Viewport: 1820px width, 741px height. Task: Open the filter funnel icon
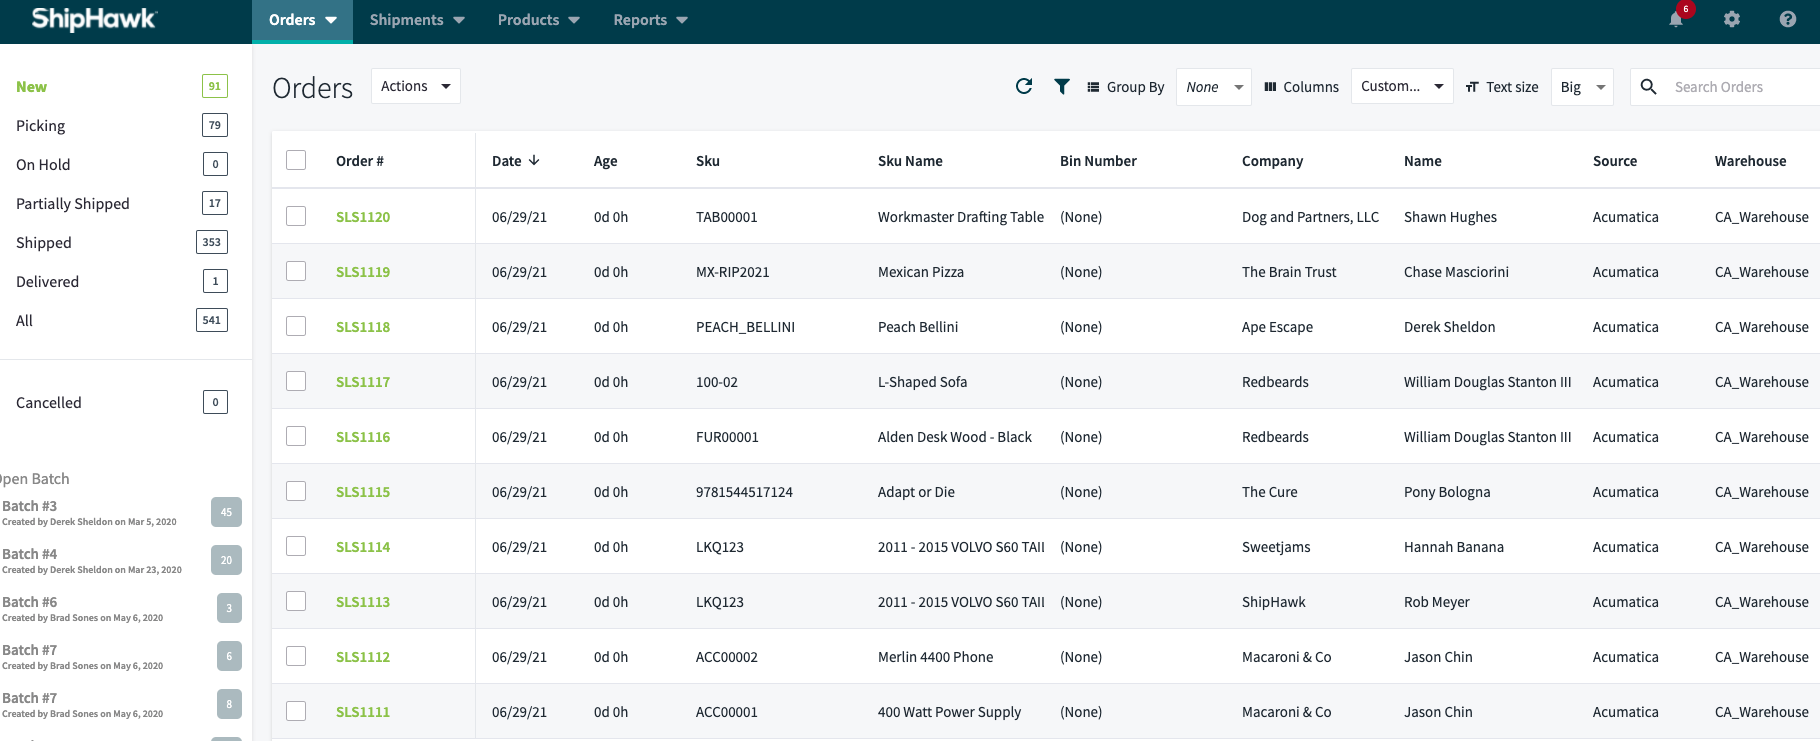pos(1062,86)
